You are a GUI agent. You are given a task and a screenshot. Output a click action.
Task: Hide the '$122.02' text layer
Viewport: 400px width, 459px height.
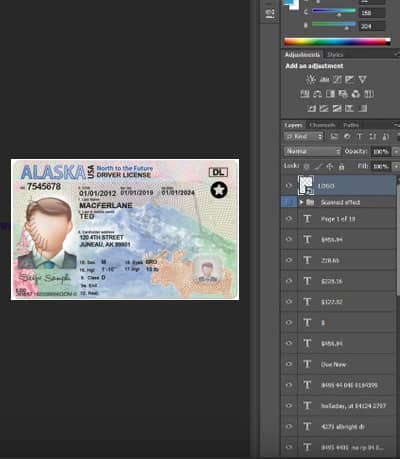[289, 302]
